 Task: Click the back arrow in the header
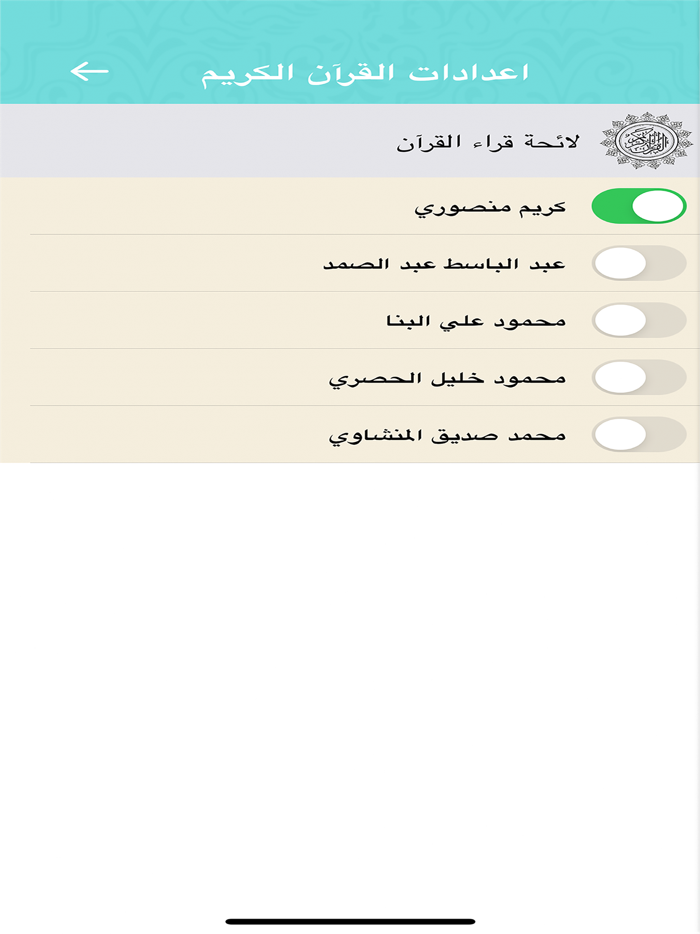88,70
